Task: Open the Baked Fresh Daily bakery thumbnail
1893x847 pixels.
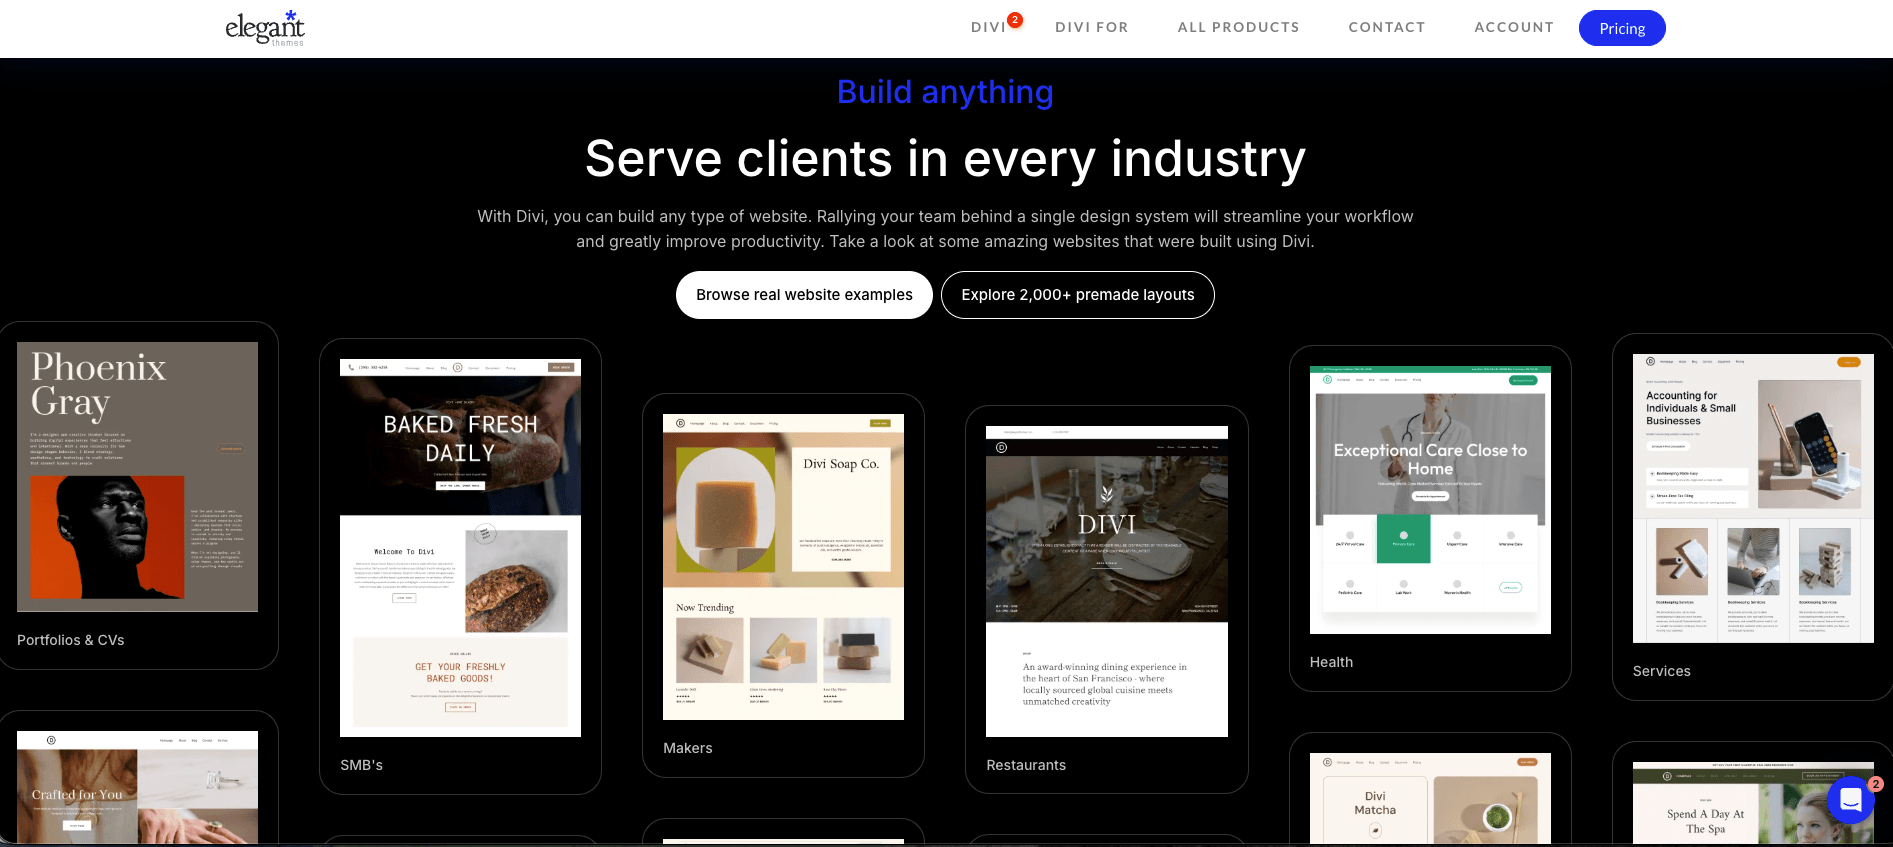Action: click(460, 548)
